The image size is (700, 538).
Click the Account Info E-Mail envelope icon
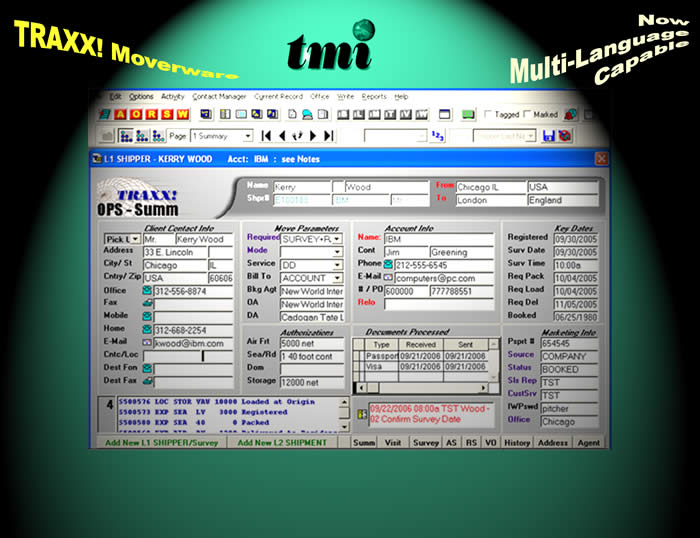tap(388, 277)
